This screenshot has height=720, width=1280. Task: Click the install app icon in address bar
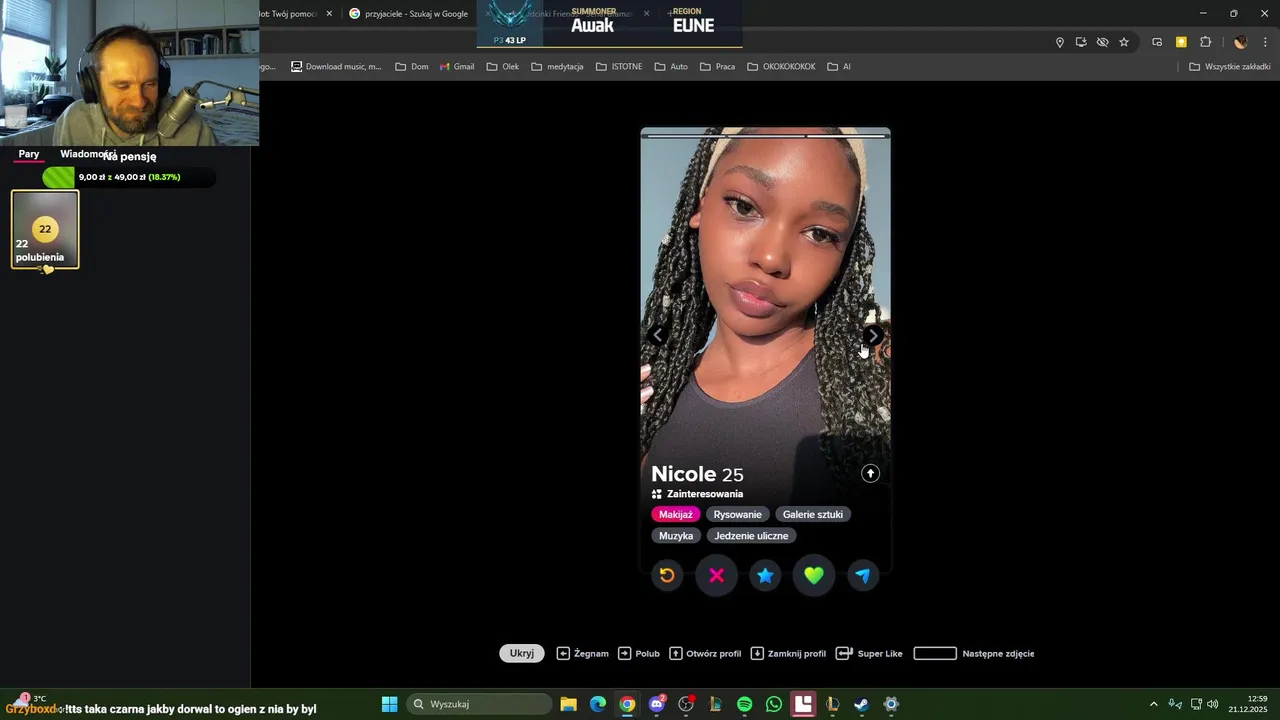1081,42
